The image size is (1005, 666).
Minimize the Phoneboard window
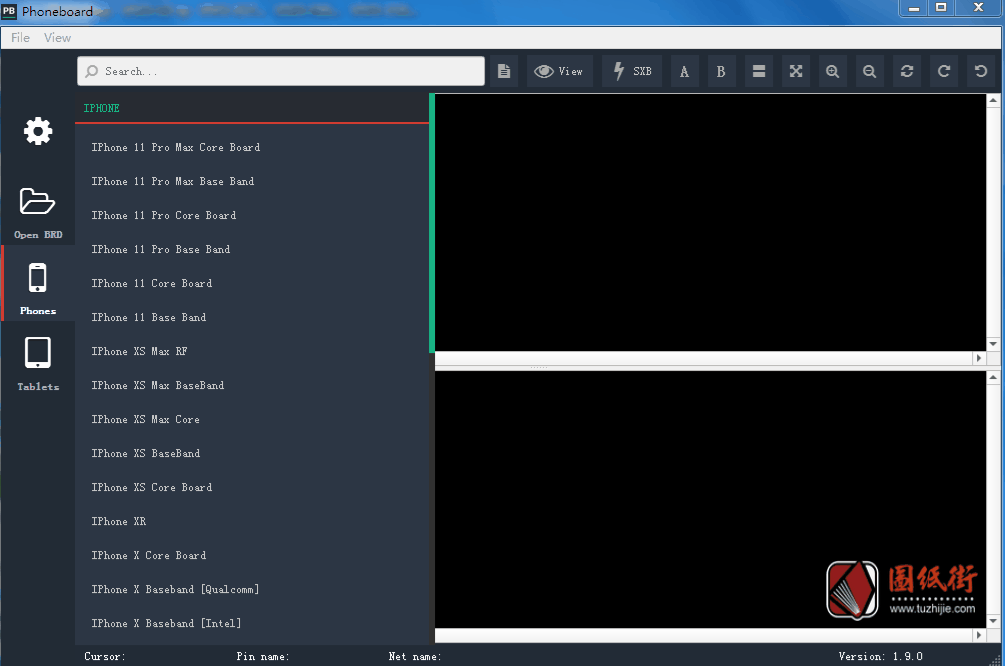point(914,8)
